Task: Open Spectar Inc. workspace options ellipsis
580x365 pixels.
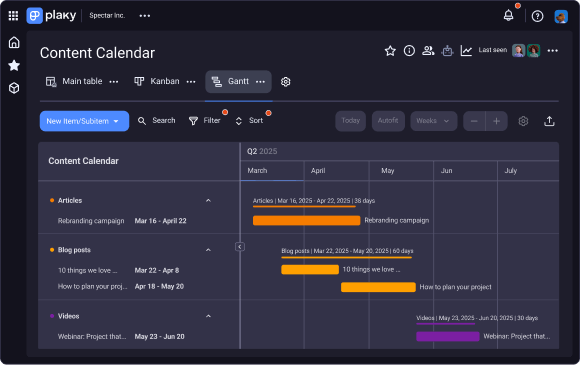Action: tap(145, 16)
